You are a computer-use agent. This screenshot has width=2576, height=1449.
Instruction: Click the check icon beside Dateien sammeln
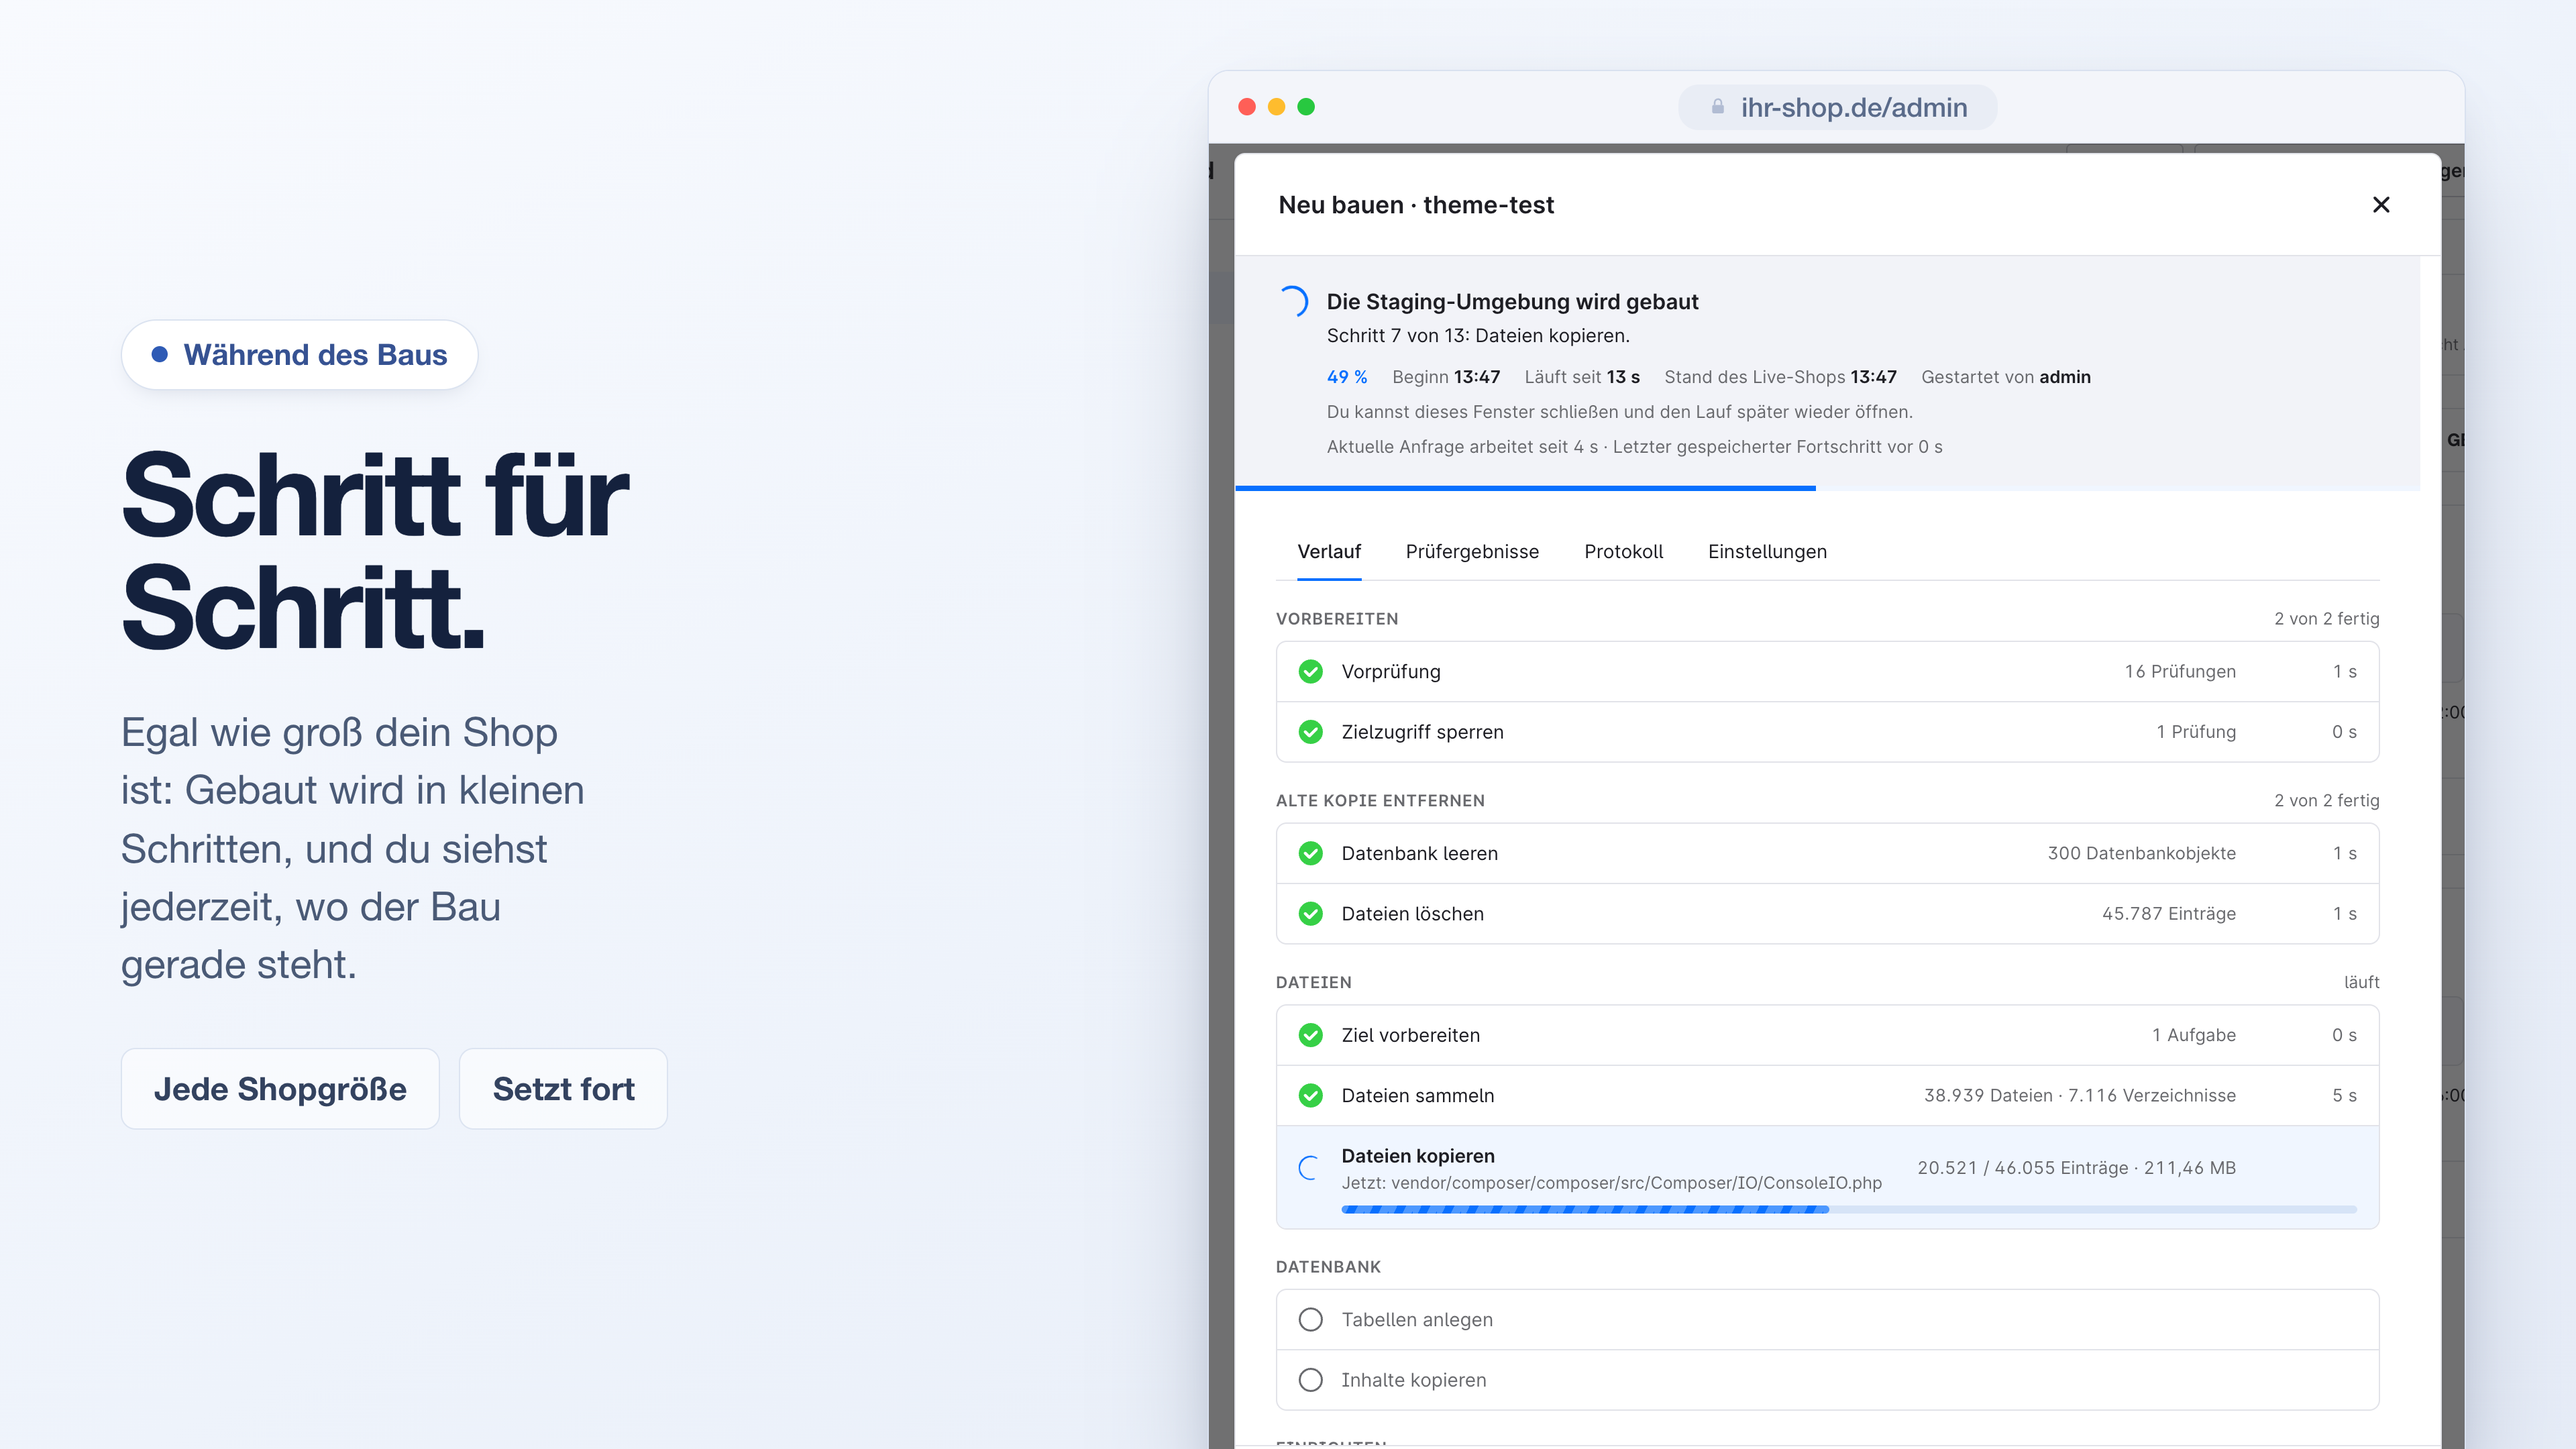pos(1310,1096)
